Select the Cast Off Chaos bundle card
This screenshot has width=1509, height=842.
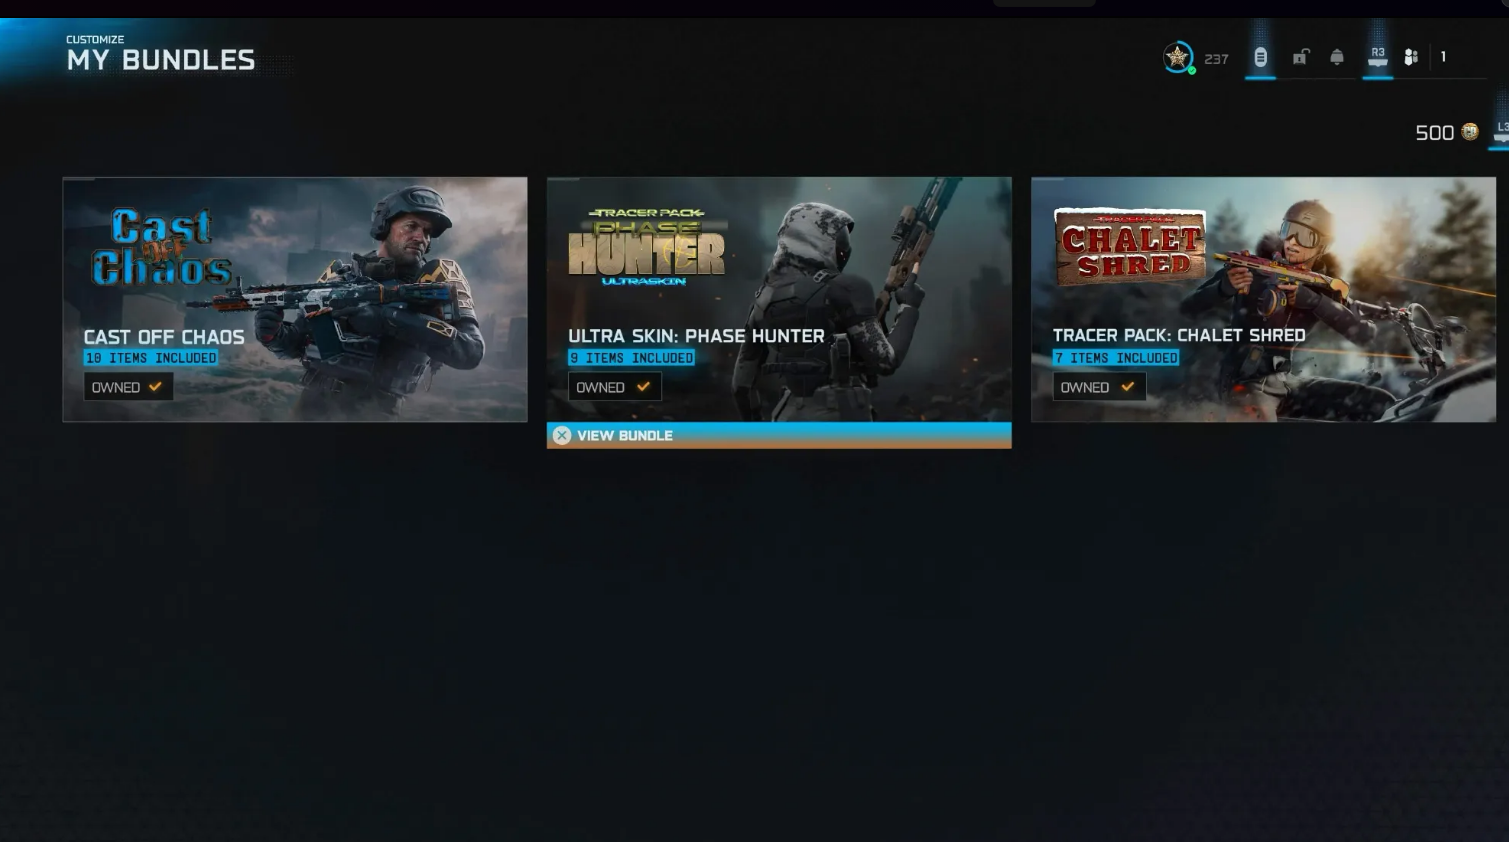(x=295, y=299)
